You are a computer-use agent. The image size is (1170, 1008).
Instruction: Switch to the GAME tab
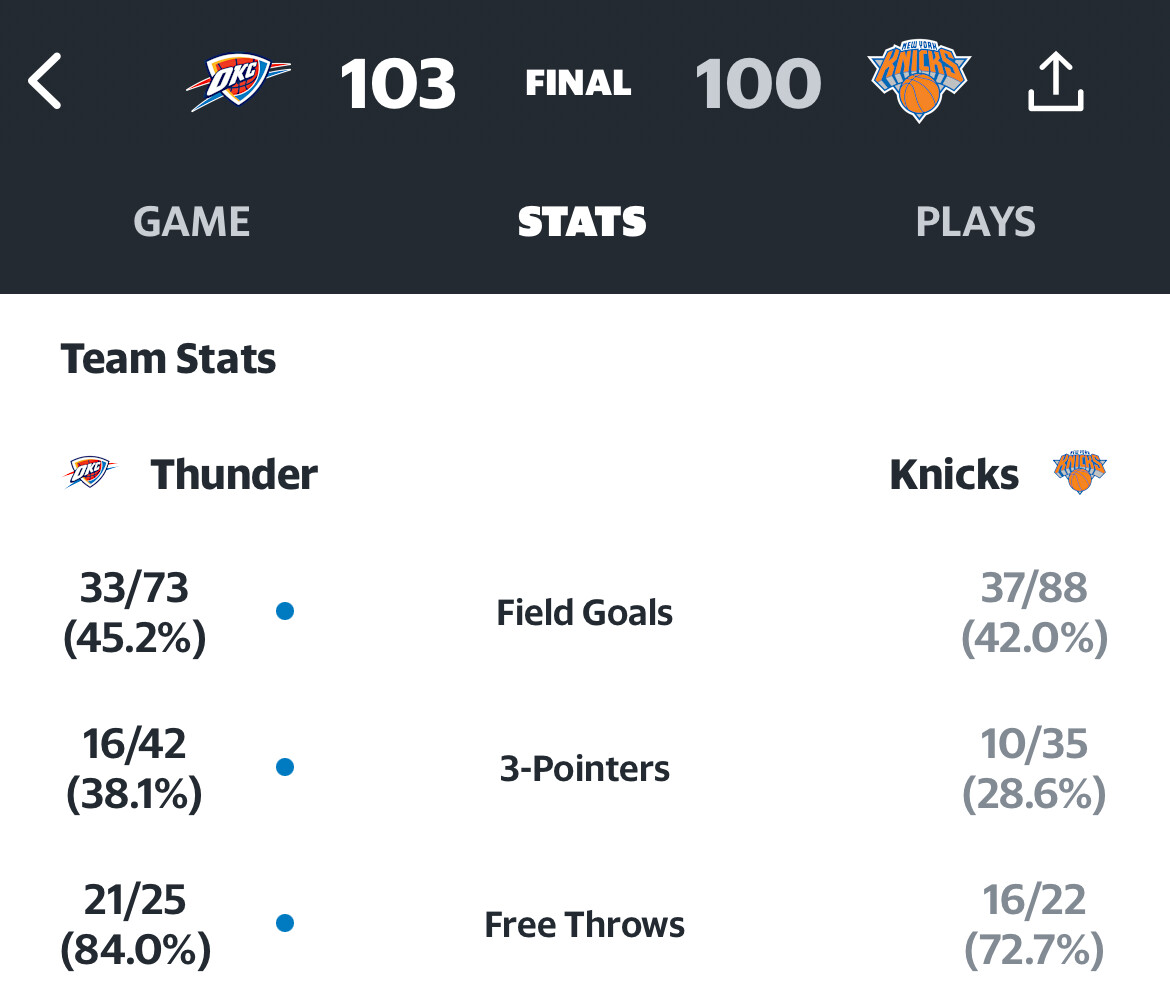pos(192,222)
